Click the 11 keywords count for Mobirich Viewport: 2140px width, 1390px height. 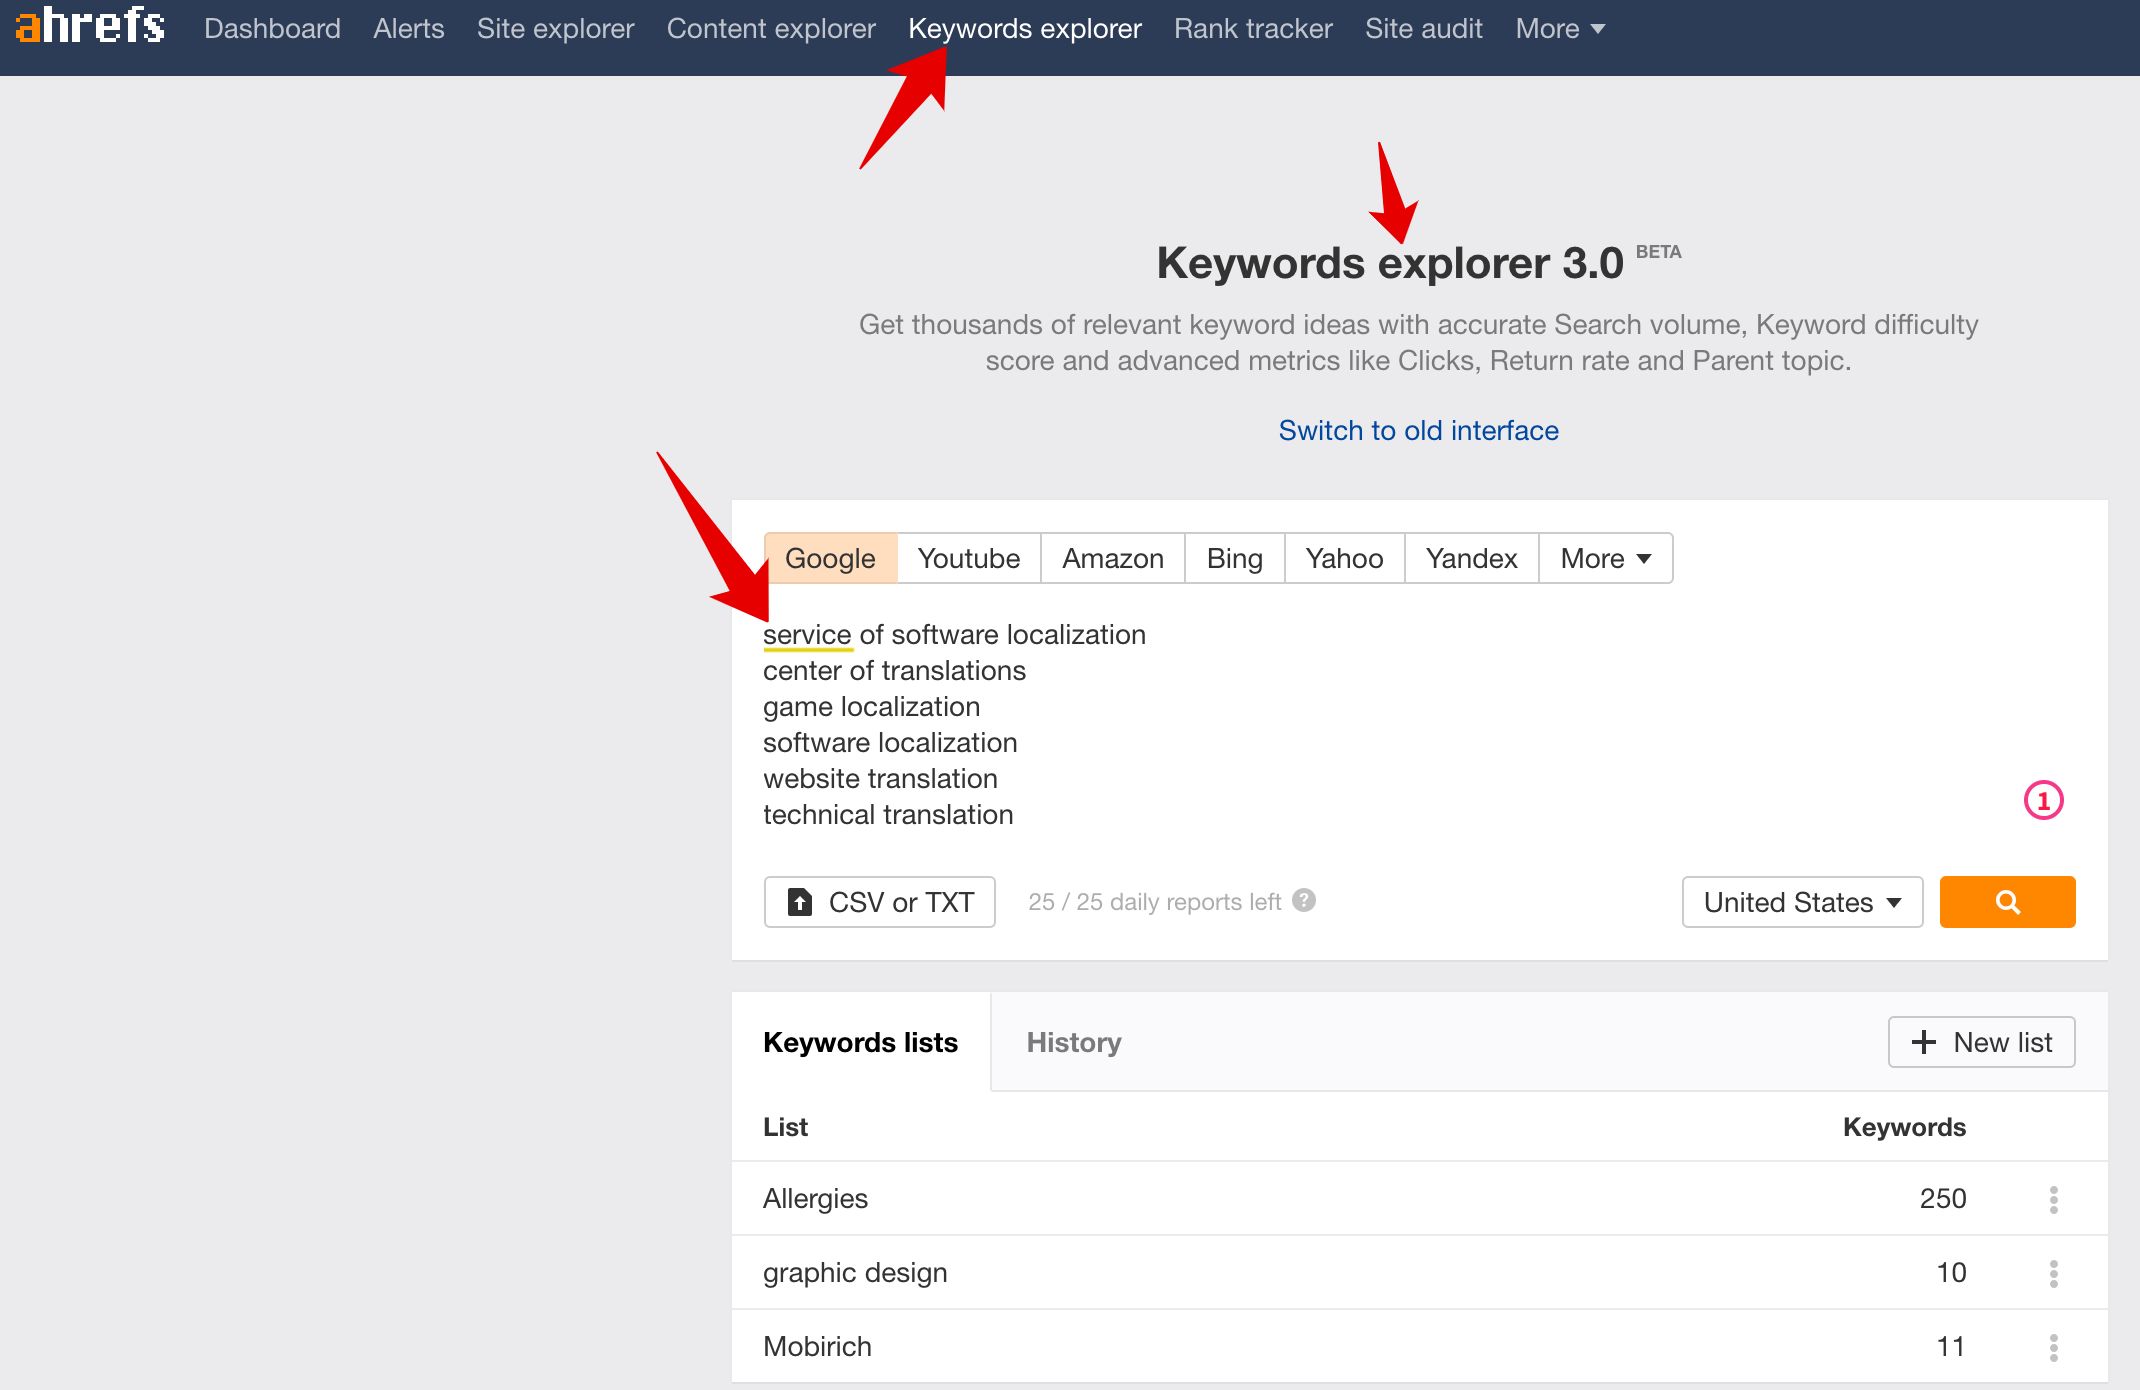1951,1346
